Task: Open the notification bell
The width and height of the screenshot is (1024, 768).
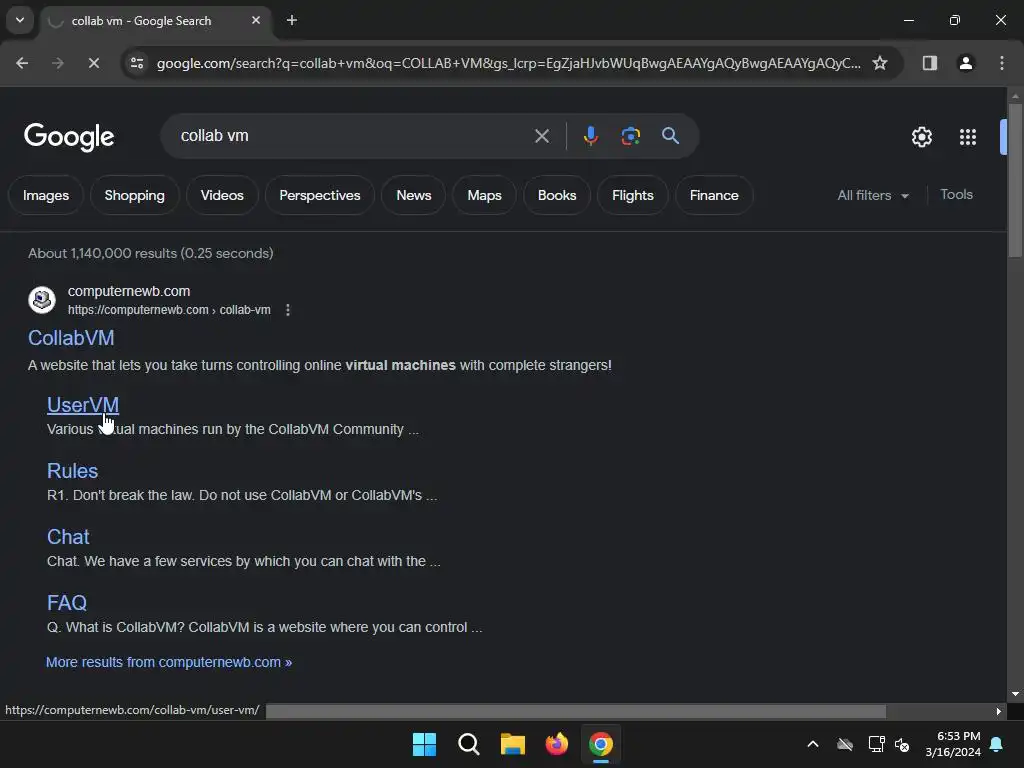Action: [997, 744]
